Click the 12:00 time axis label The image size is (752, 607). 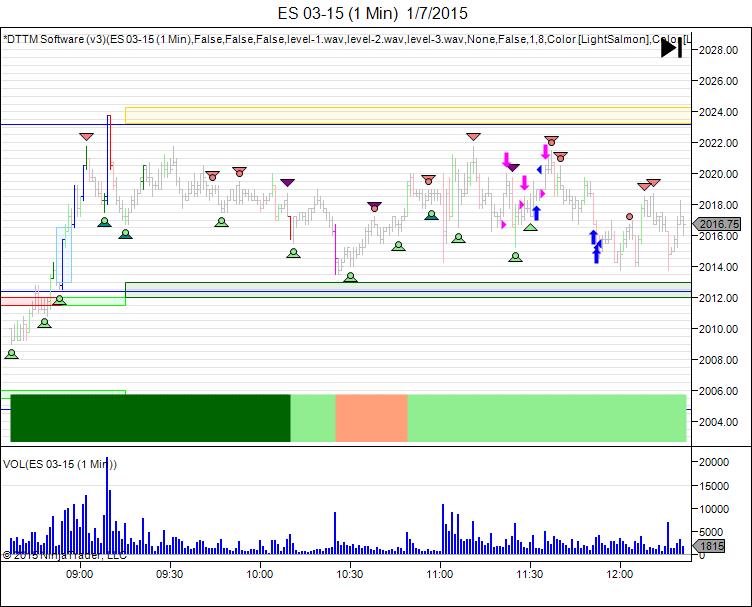620,574
